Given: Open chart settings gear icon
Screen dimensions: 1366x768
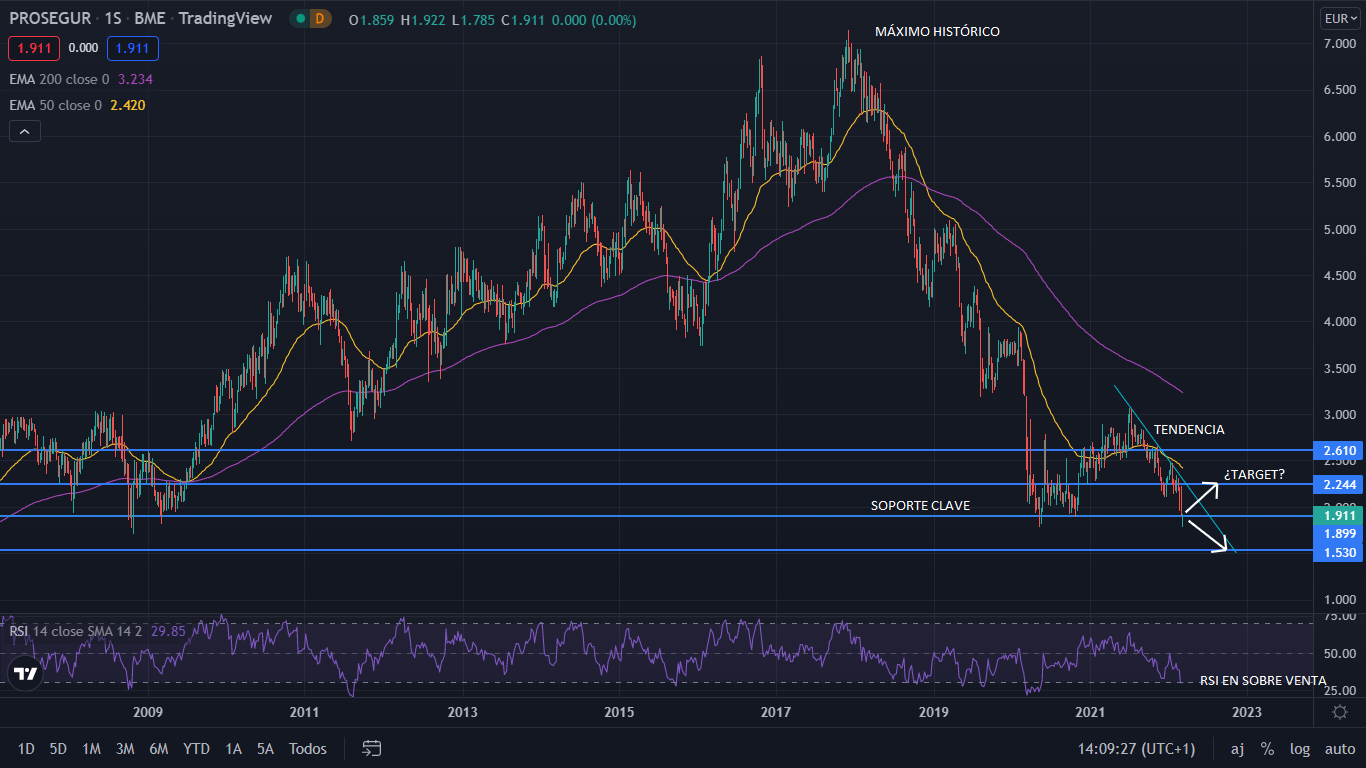Looking at the screenshot, I should pyautogui.click(x=1340, y=711).
